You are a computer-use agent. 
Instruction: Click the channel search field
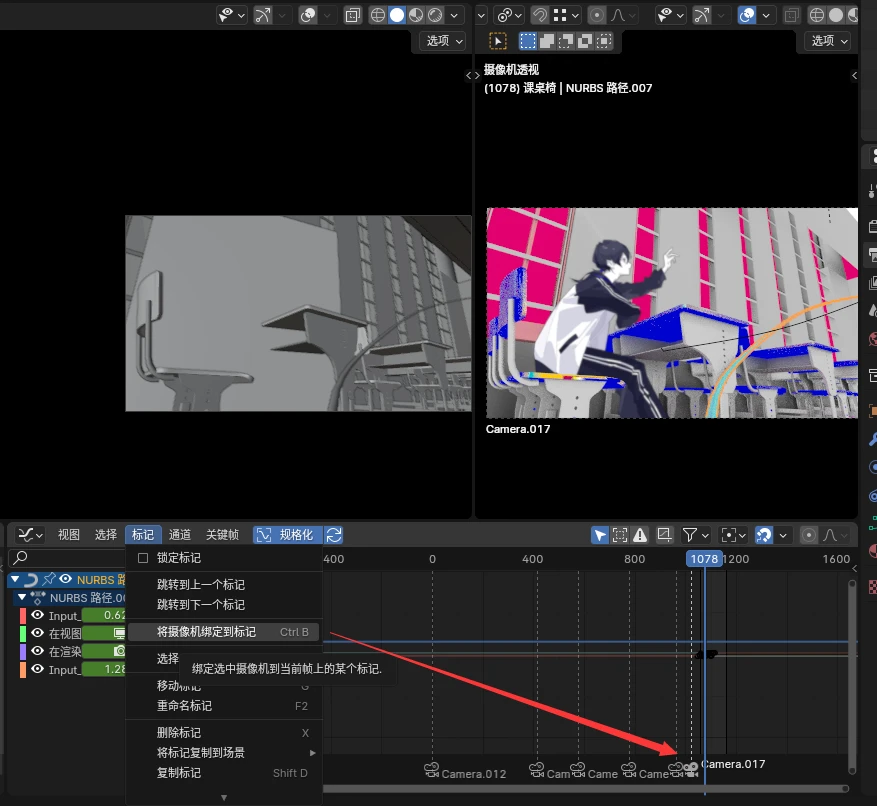click(67, 558)
